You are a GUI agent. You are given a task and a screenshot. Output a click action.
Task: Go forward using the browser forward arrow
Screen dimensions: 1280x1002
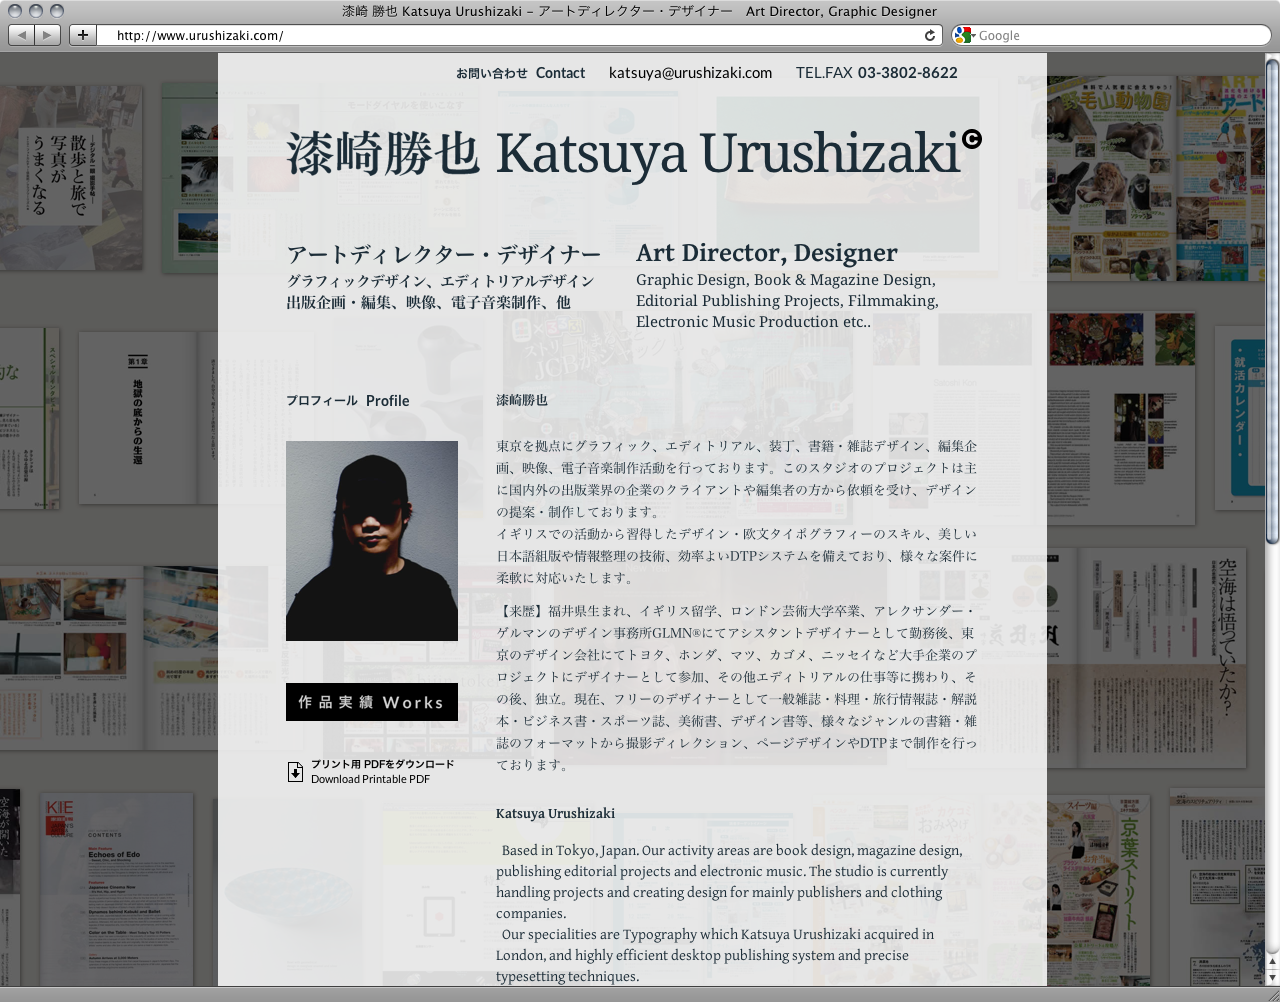tap(48, 35)
